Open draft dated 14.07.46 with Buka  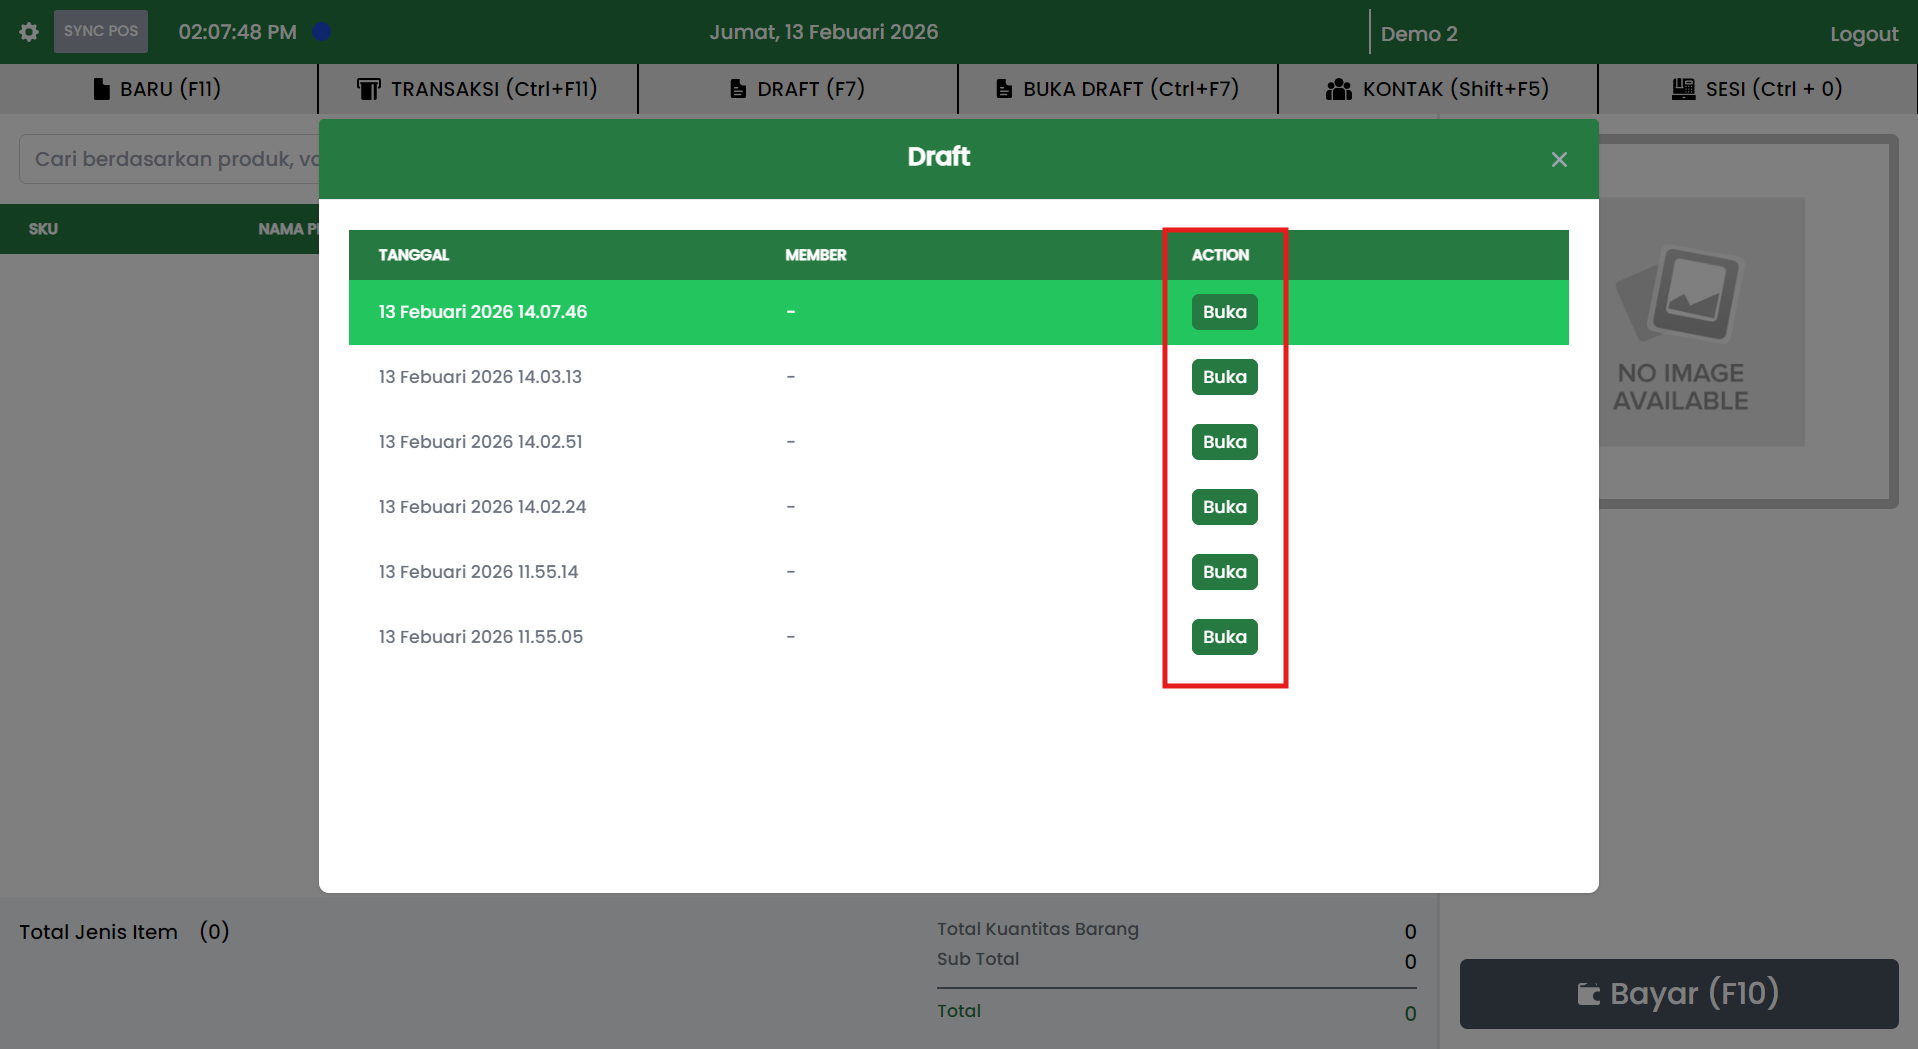click(1224, 312)
